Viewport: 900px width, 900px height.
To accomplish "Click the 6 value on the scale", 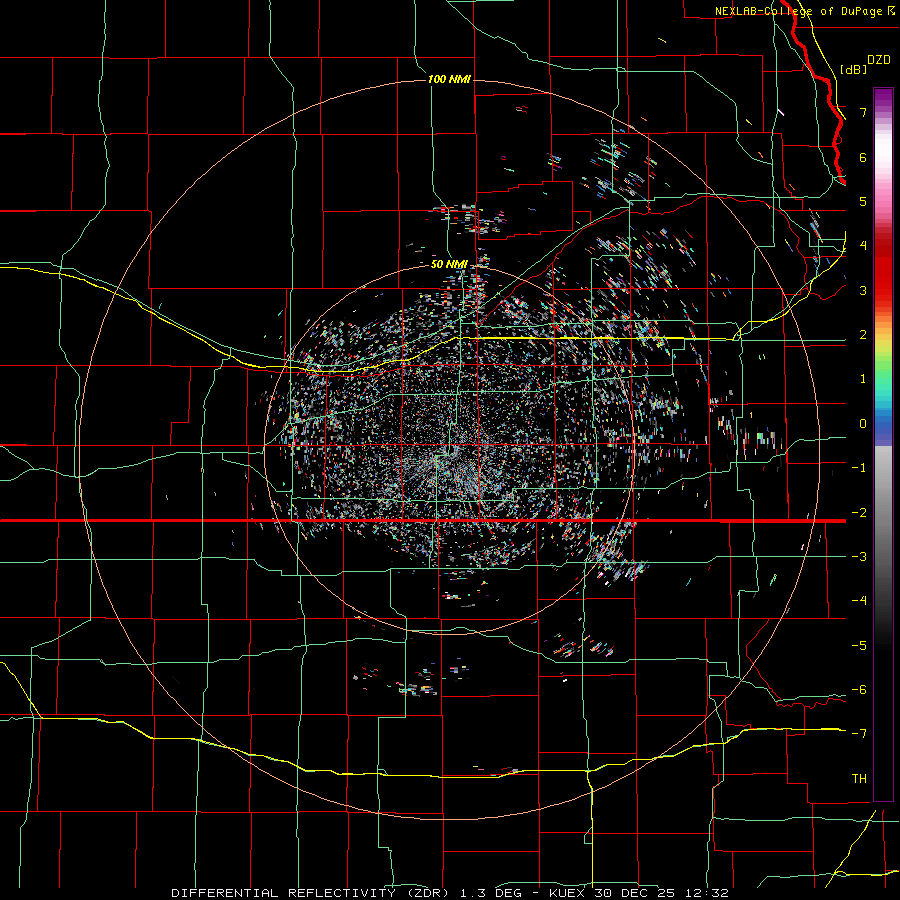I will pos(863,157).
